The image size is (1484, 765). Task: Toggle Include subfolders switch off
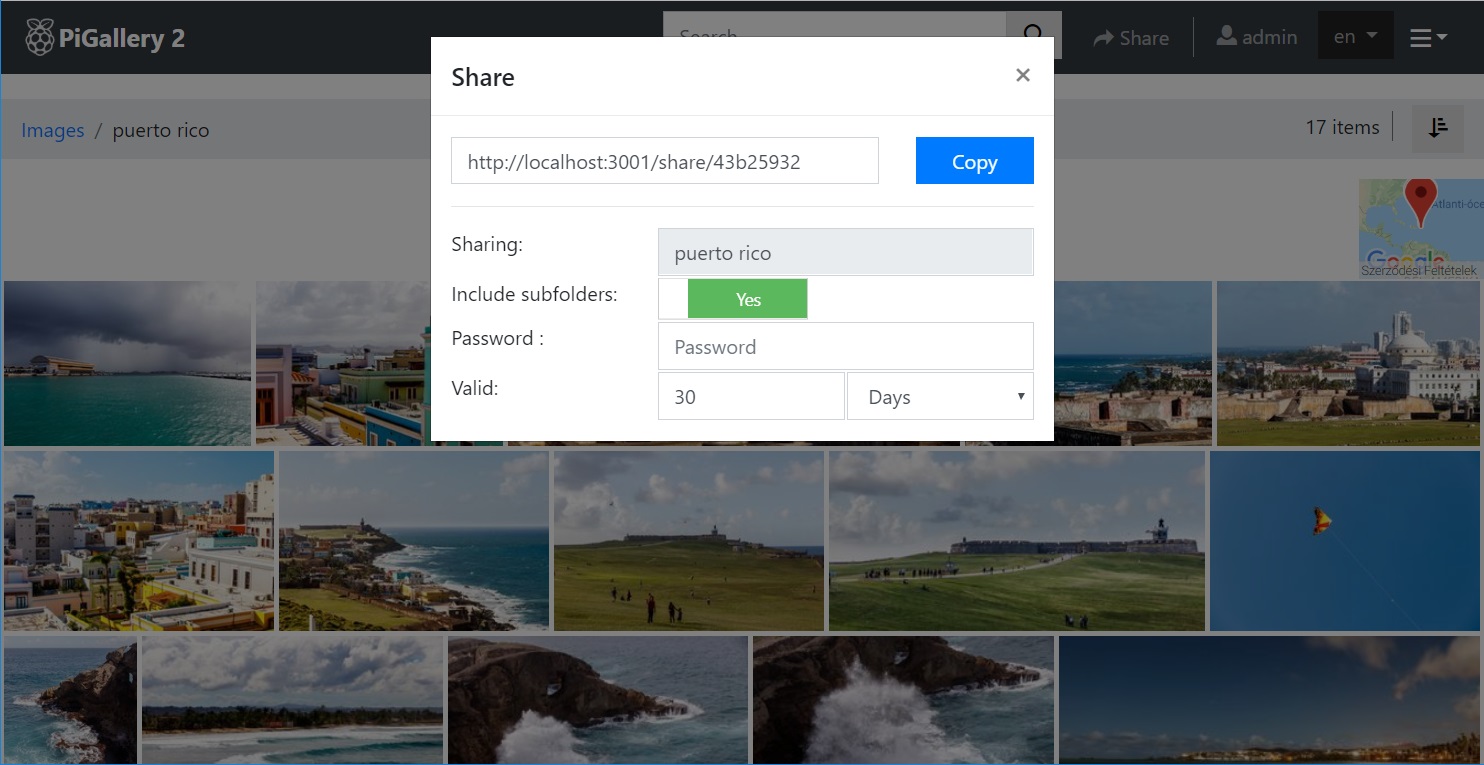[733, 299]
